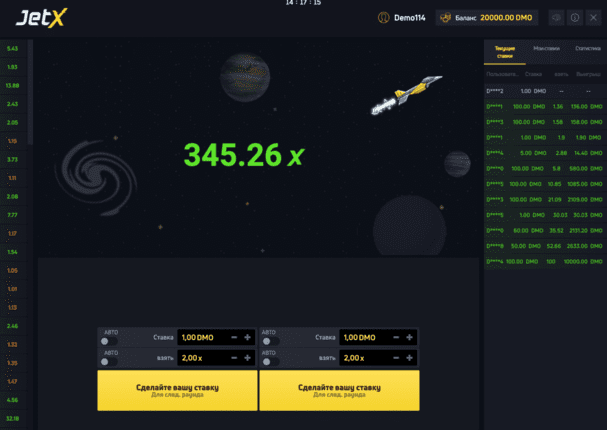The width and height of the screenshot is (607, 430).
Task: Click the Demo114 user avatar icon
Action: [384, 17]
